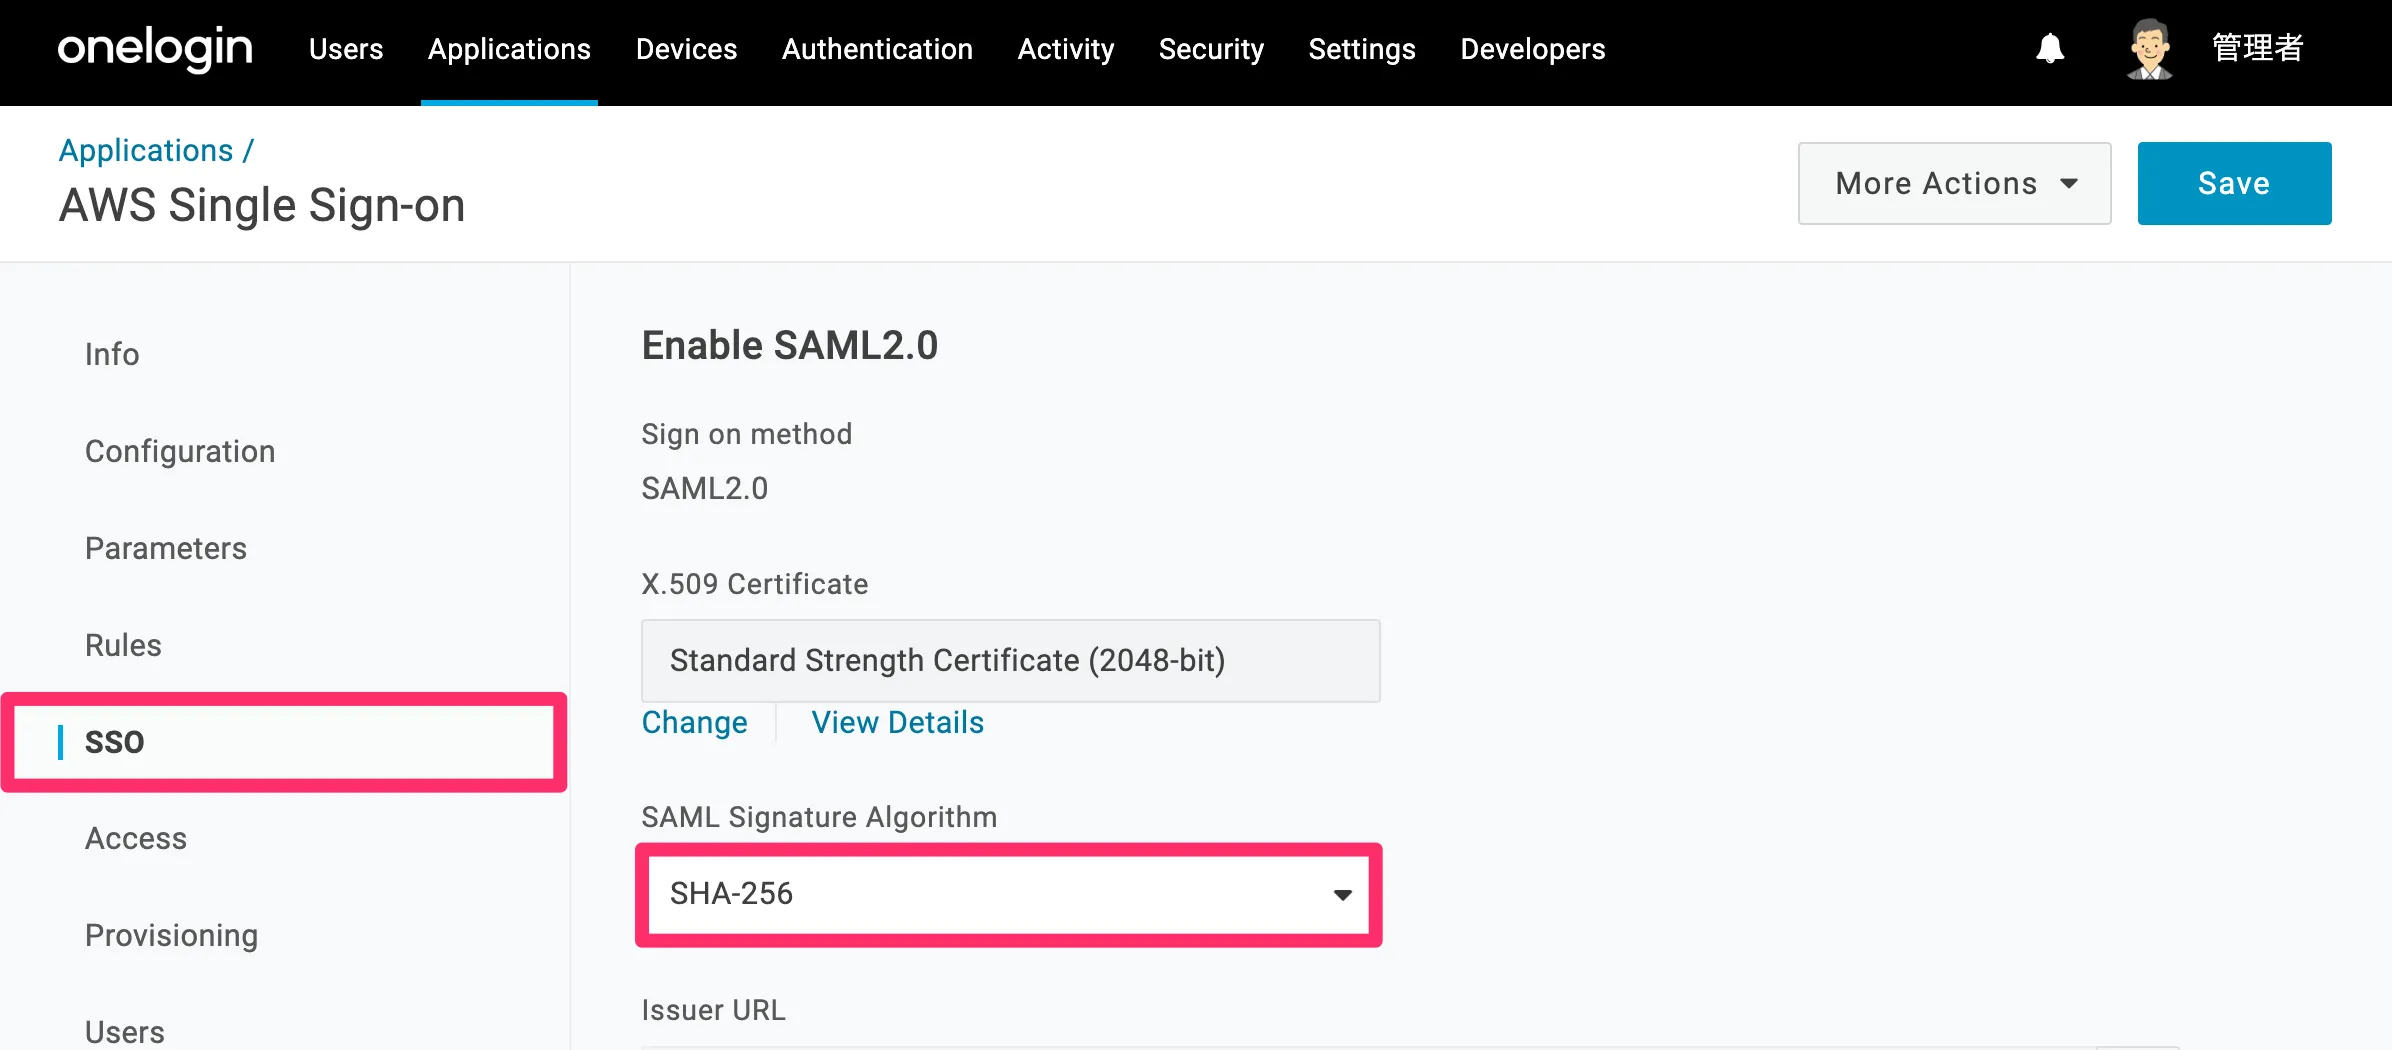Open the Security menu
Image resolution: width=2392 pixels, height=1050 pixels.
(1211, 49)
